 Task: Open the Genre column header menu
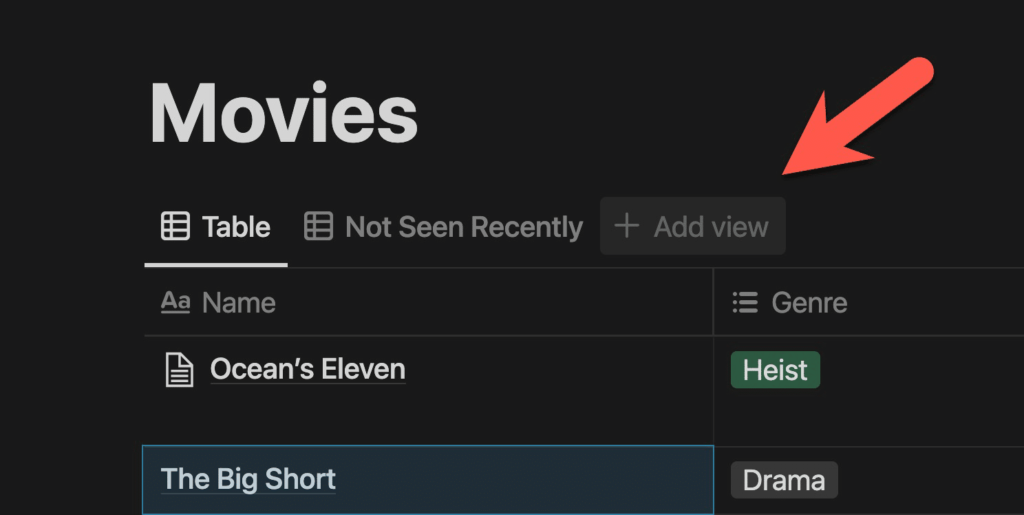869,302
